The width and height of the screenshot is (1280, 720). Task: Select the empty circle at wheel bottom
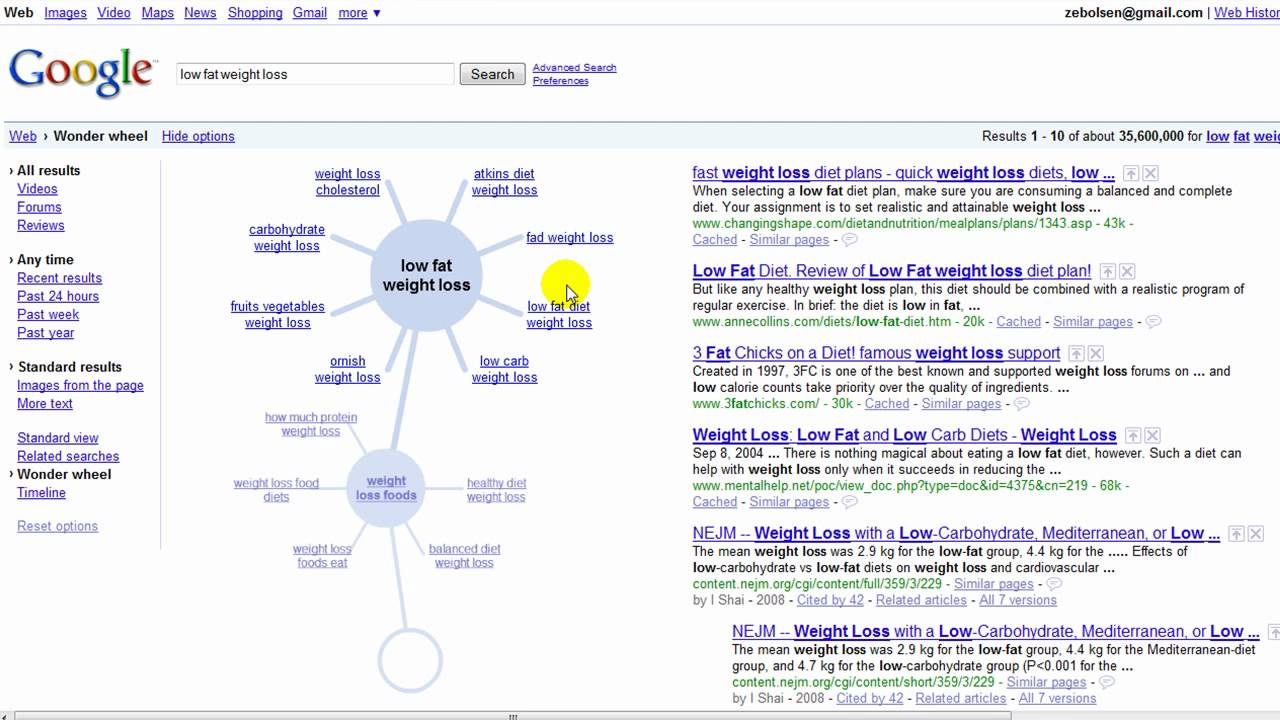[x=410, y=660]
